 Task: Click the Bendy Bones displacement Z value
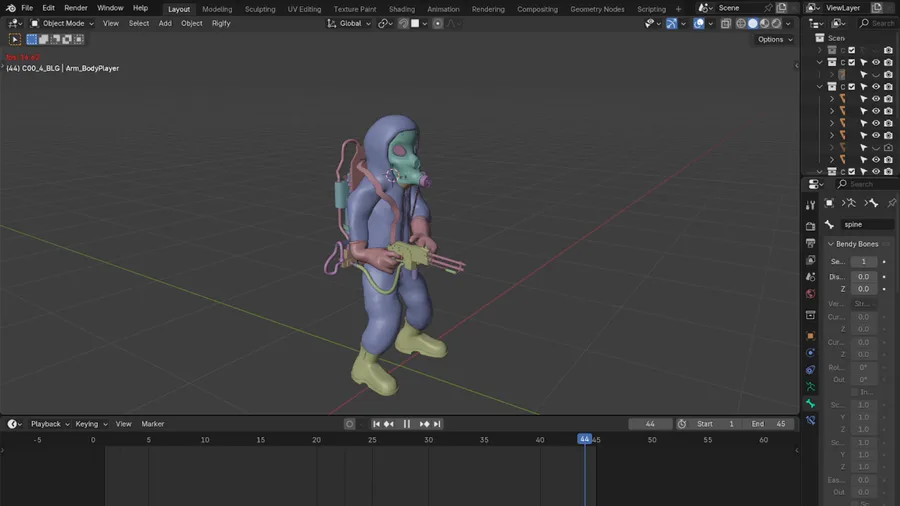(863, 289)
